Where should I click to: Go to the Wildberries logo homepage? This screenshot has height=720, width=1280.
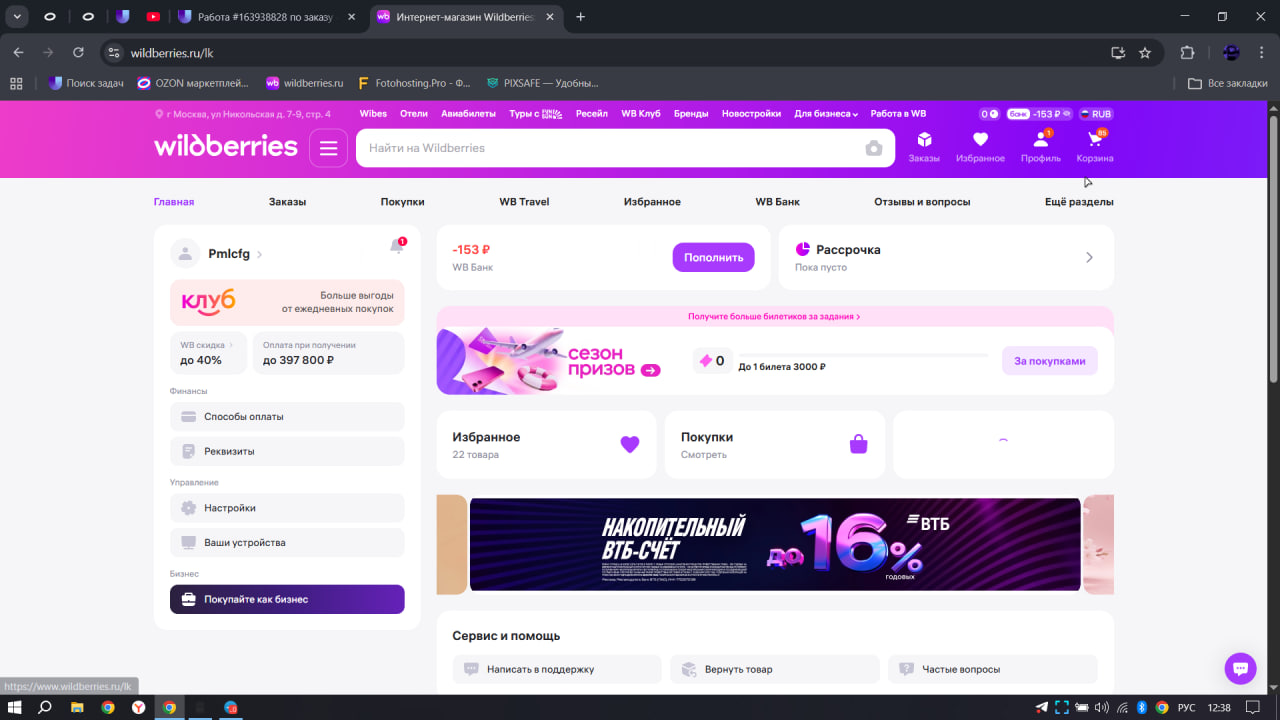[226, 146]
